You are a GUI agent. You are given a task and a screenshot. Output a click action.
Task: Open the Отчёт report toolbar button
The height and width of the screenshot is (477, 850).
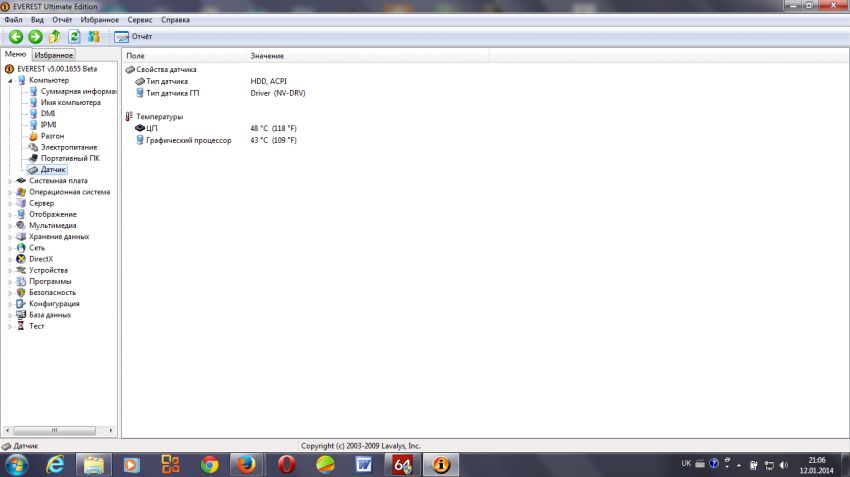pos(133,36)
